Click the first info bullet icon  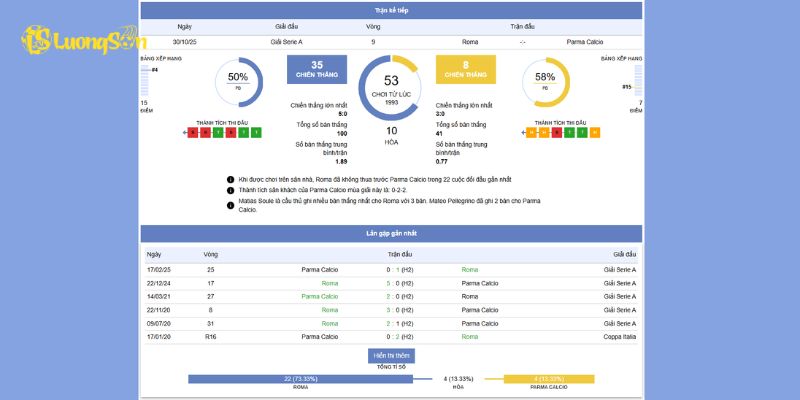(x=230, y=179)
